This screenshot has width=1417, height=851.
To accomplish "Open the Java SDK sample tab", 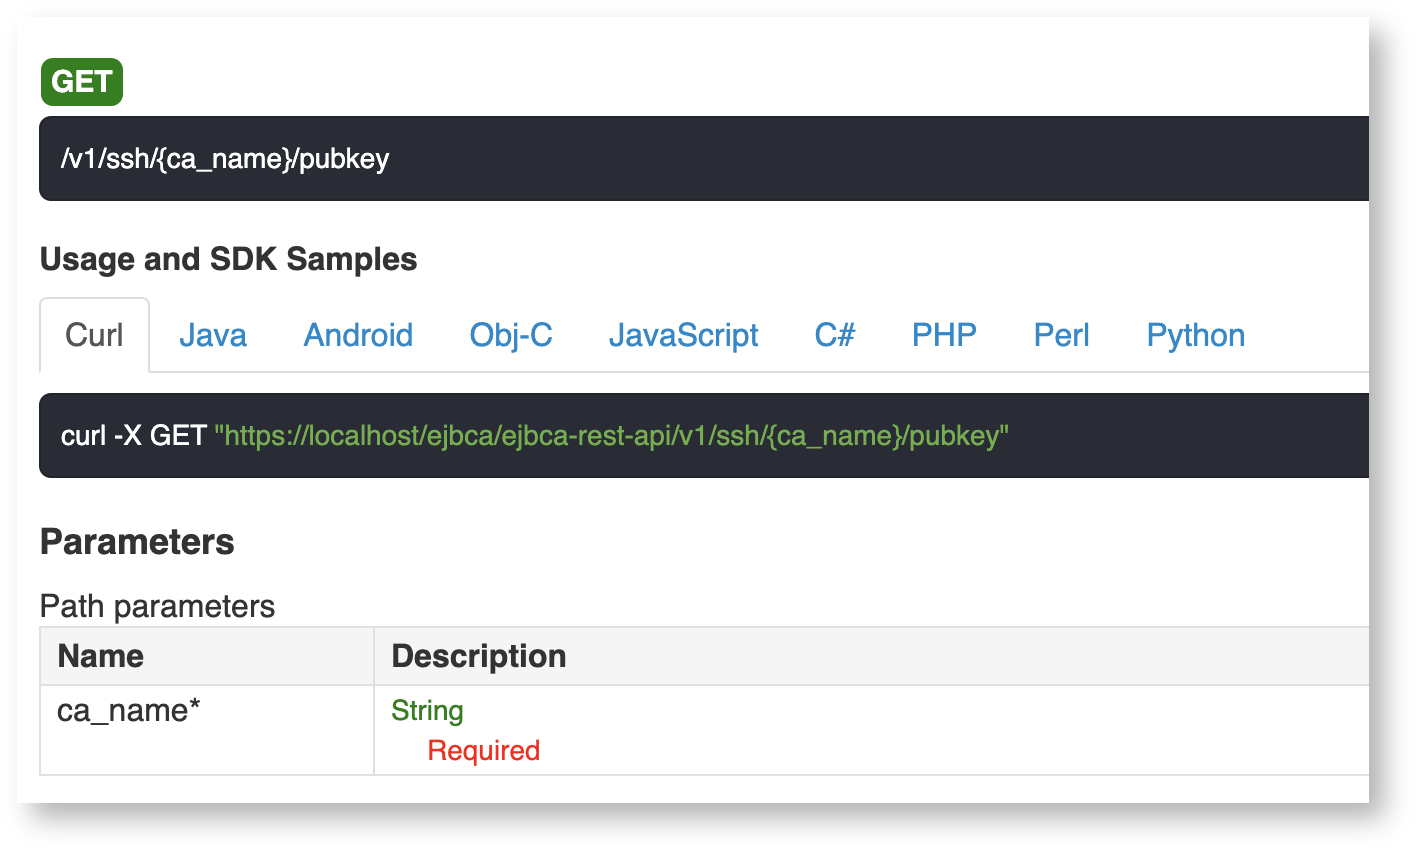I will click(x=212, y=335).
